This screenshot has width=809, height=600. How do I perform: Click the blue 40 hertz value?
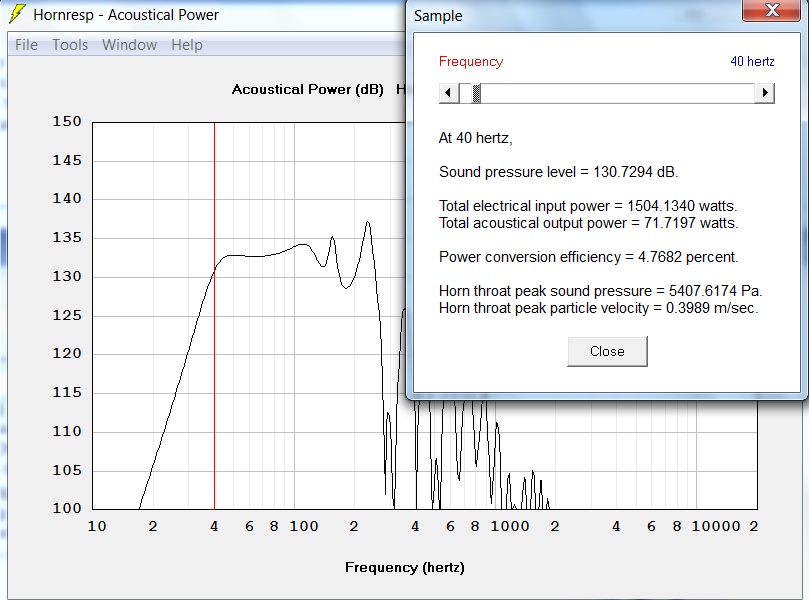click(752, 61)
